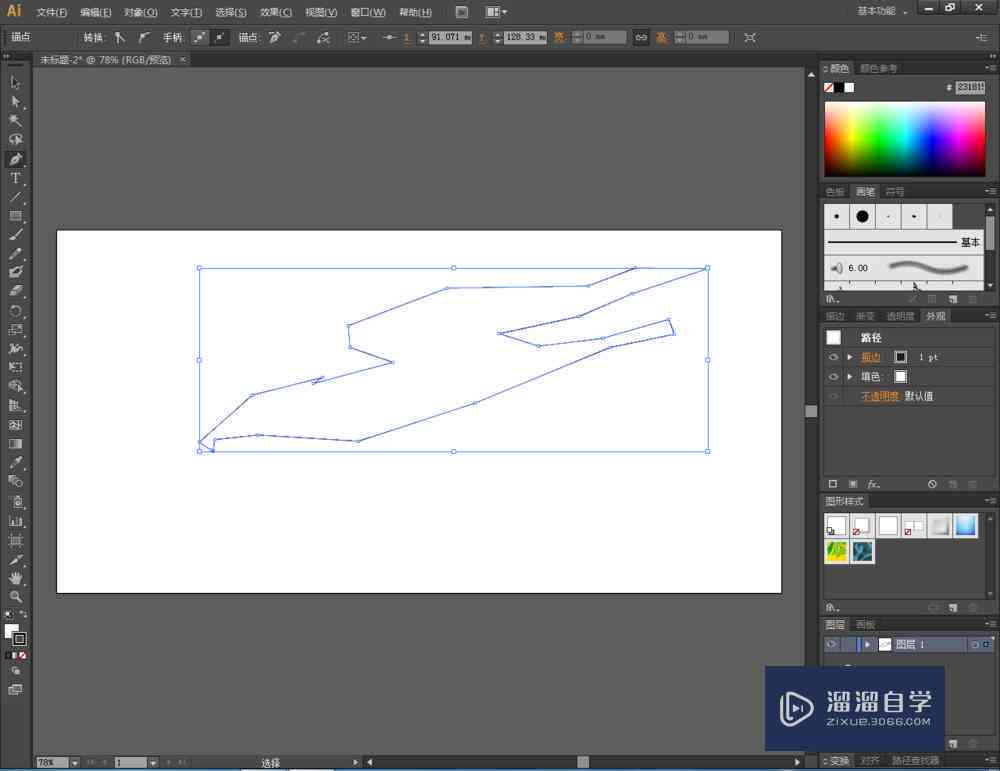This screenshot has width=1000, height=771.
Task: Select the Scale tool
Action: pos(15,330)
